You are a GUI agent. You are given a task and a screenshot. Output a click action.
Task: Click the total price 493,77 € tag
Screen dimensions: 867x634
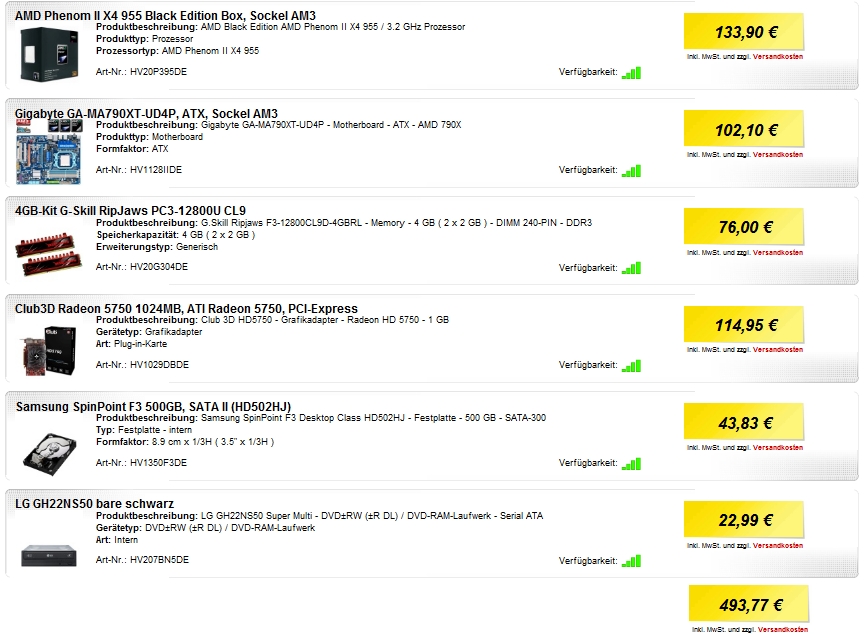tap(749, 605)
